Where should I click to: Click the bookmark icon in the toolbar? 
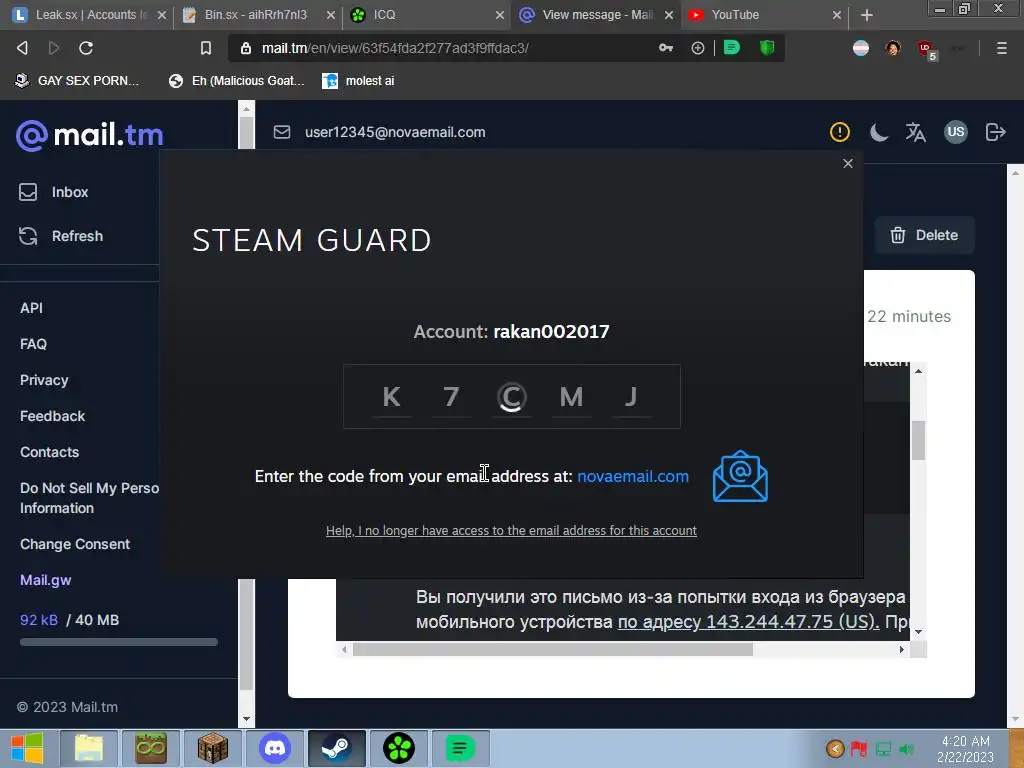tap(206, 48)
